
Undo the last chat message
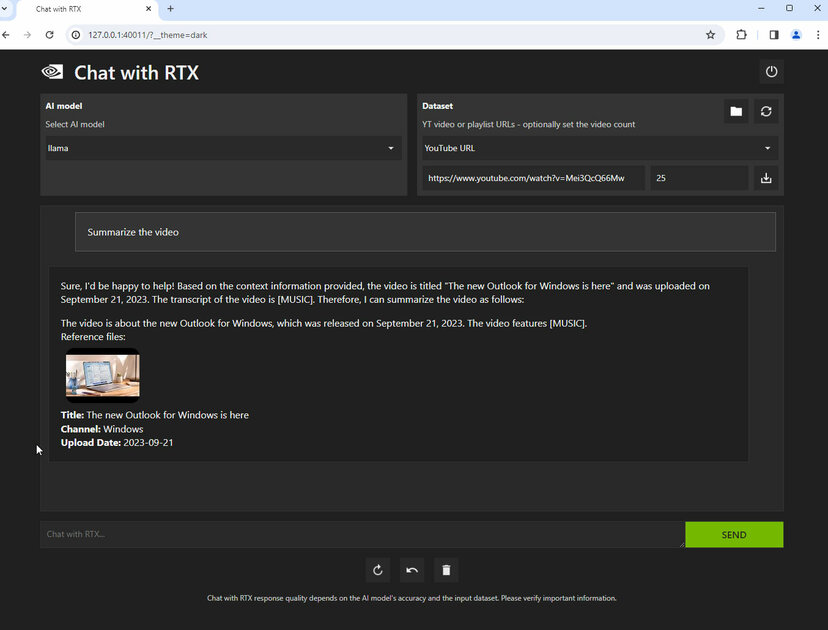pyautogui.click(x=412, y=570)
